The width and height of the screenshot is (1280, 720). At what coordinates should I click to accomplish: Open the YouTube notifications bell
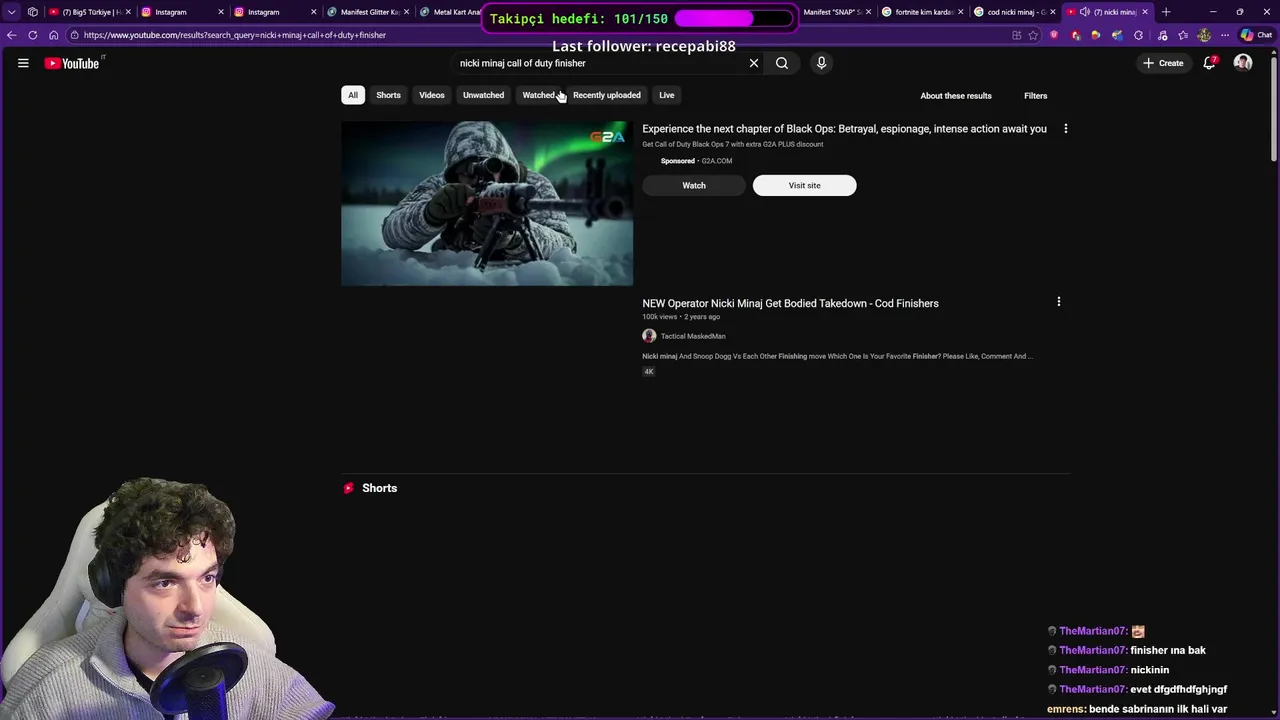click(1209, 63)
